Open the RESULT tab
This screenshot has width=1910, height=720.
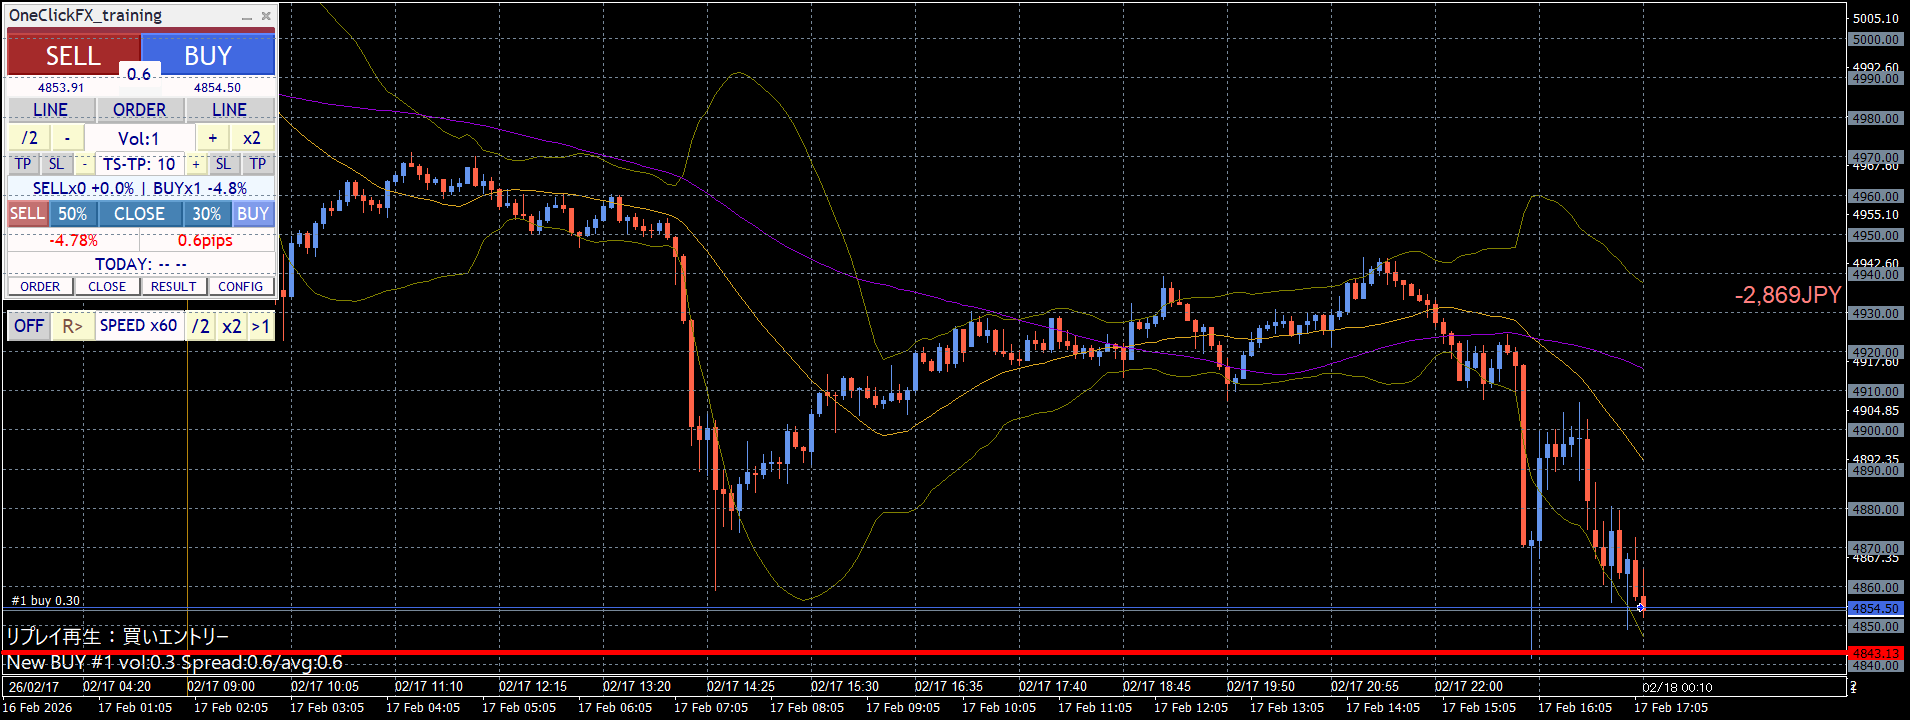[174, 286]
